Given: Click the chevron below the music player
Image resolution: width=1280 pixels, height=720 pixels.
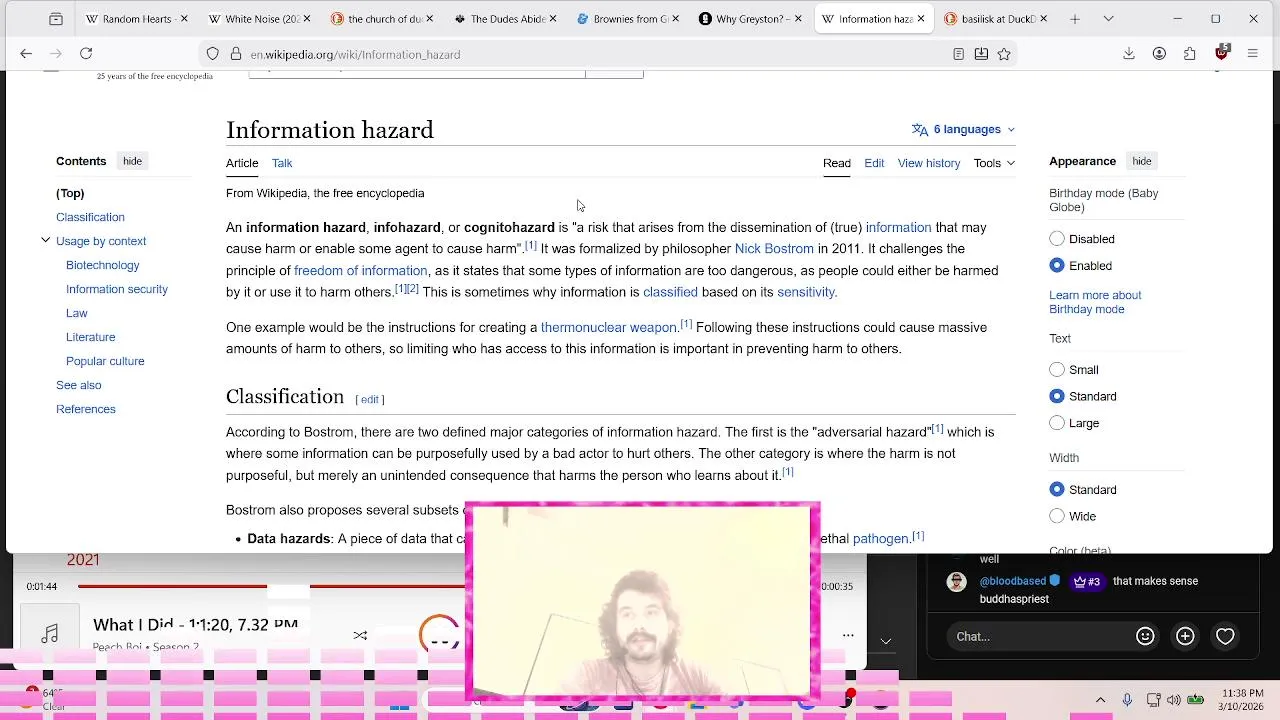Looking at the screenshot, I should (886, 640).
